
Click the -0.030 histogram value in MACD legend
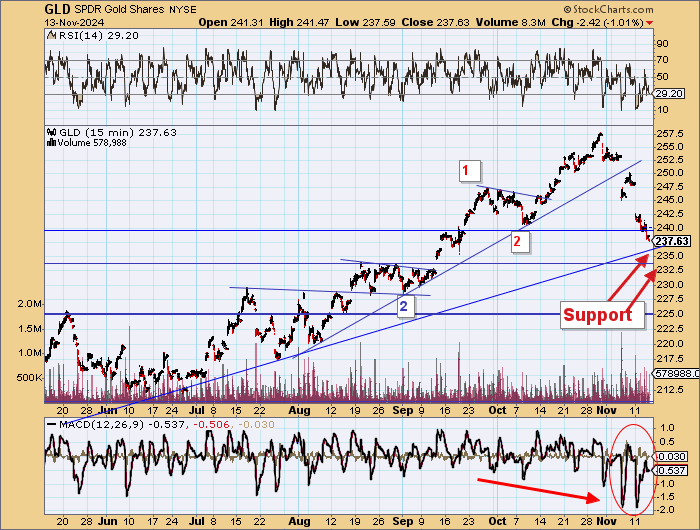coord(257,425)
